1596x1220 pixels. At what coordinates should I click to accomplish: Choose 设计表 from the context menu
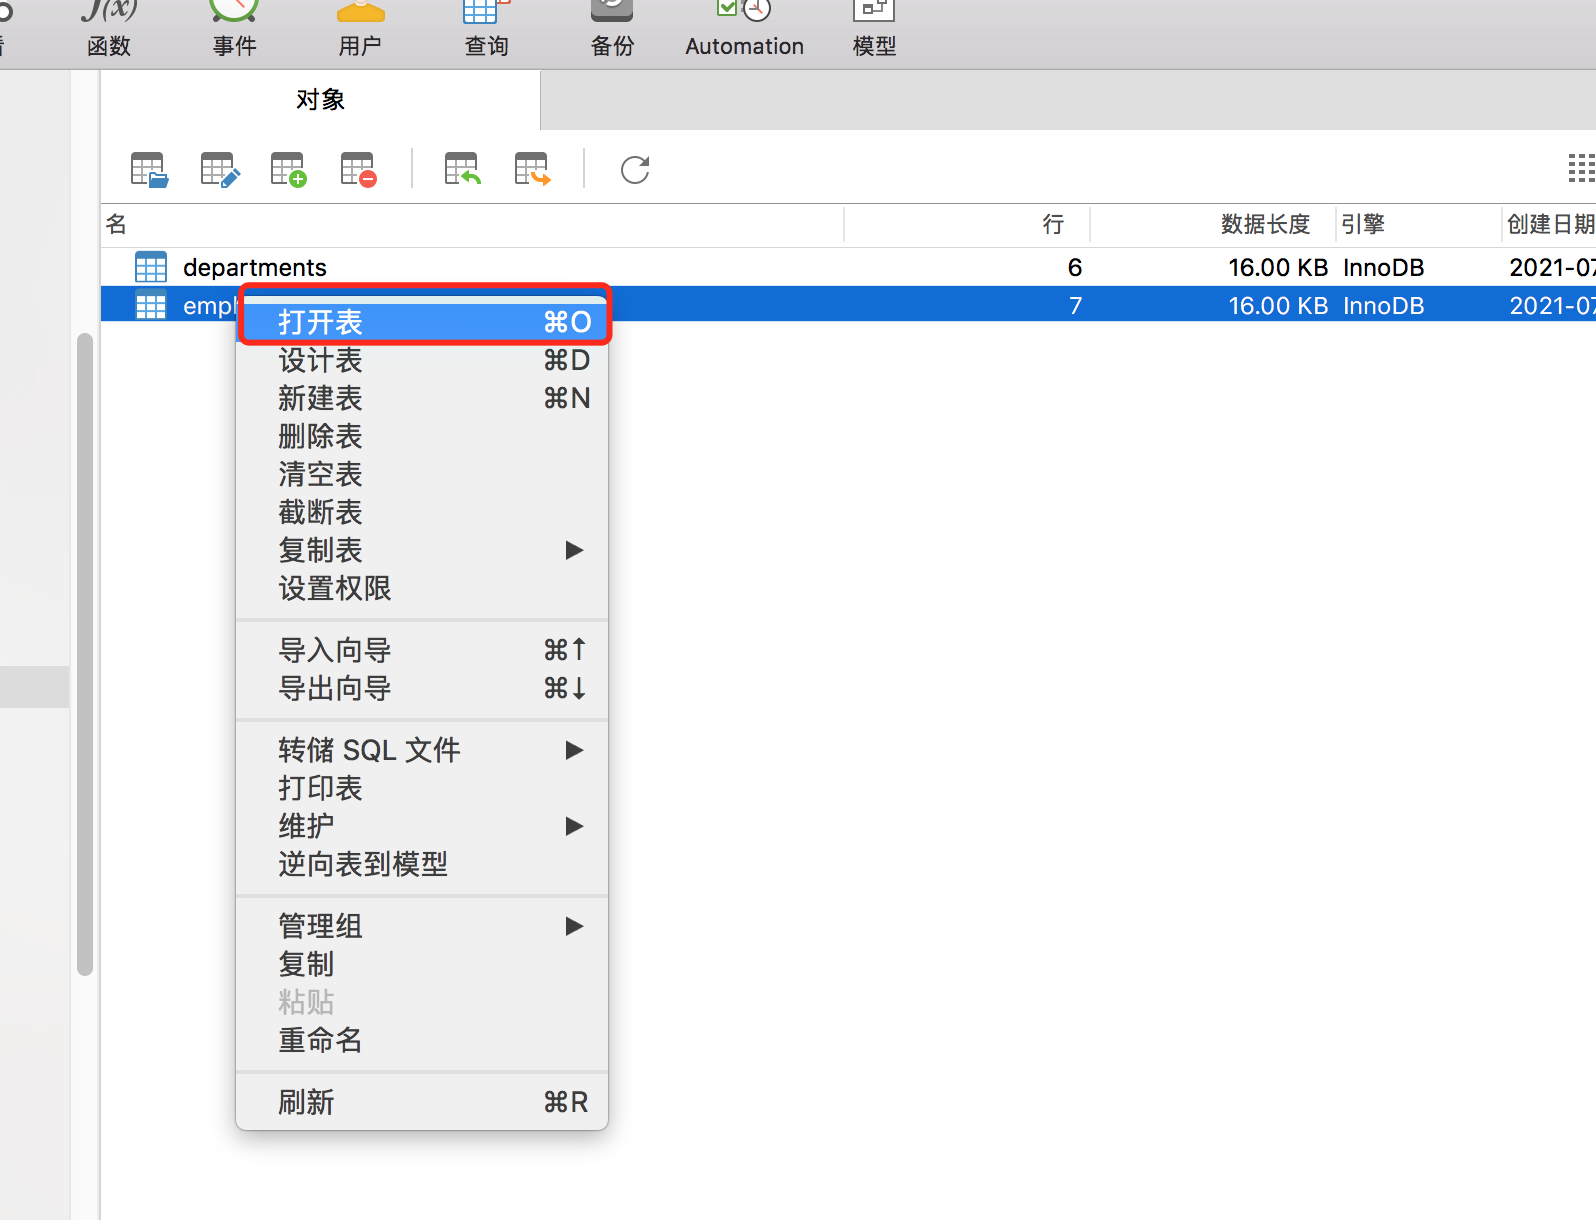pyautogui.click(x=422, y=360)
